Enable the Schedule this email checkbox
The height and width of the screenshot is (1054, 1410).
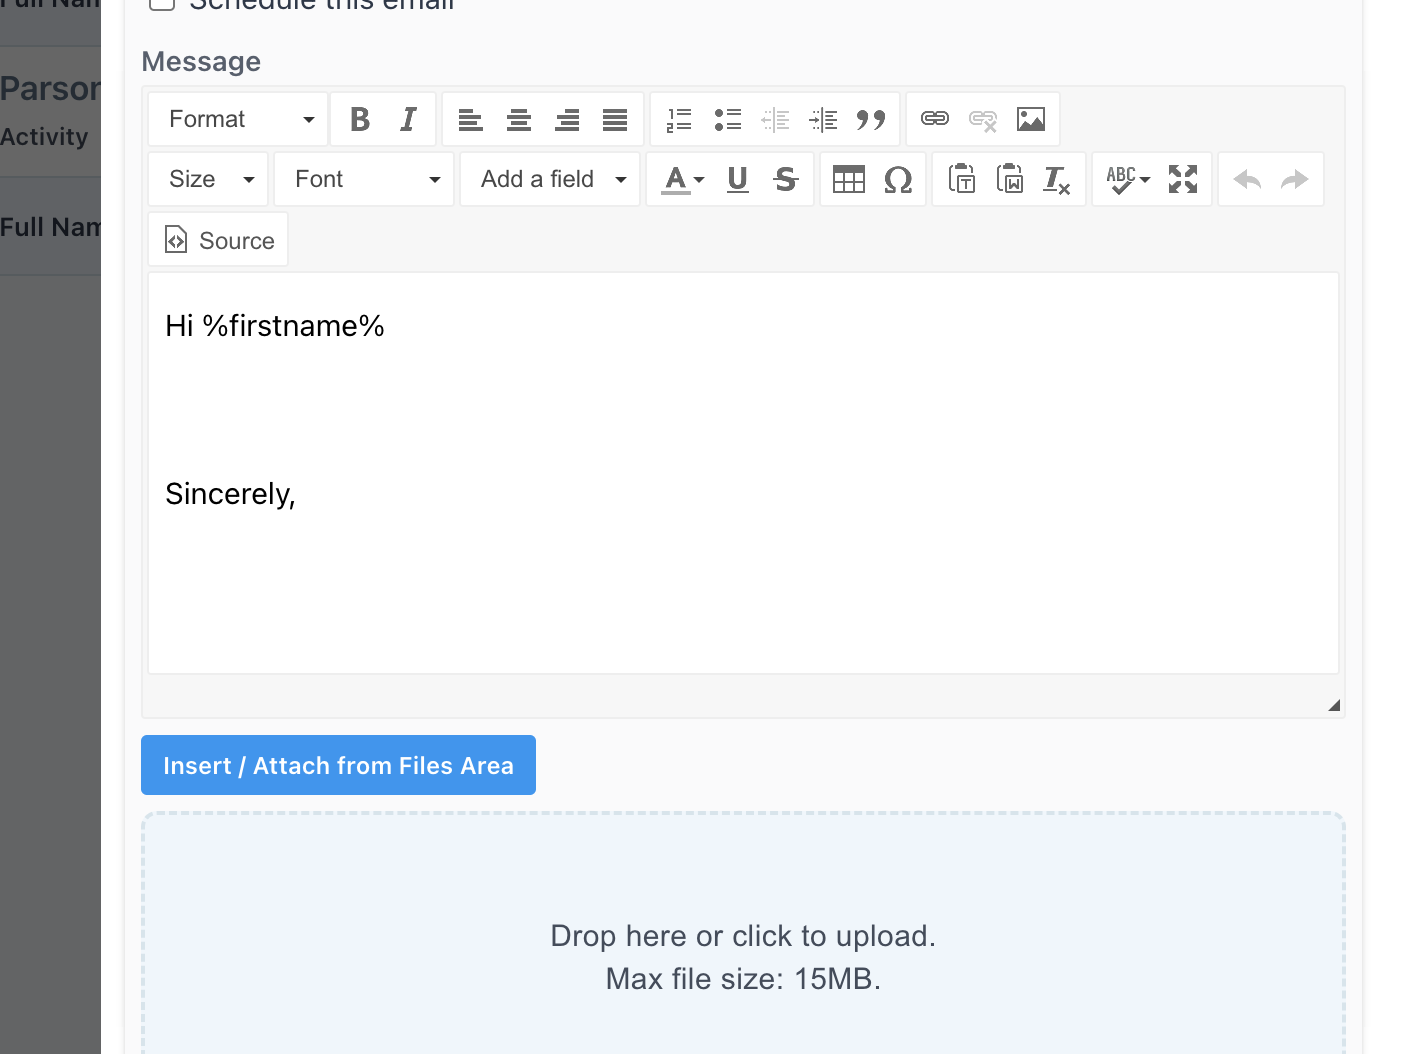(161, 4)
